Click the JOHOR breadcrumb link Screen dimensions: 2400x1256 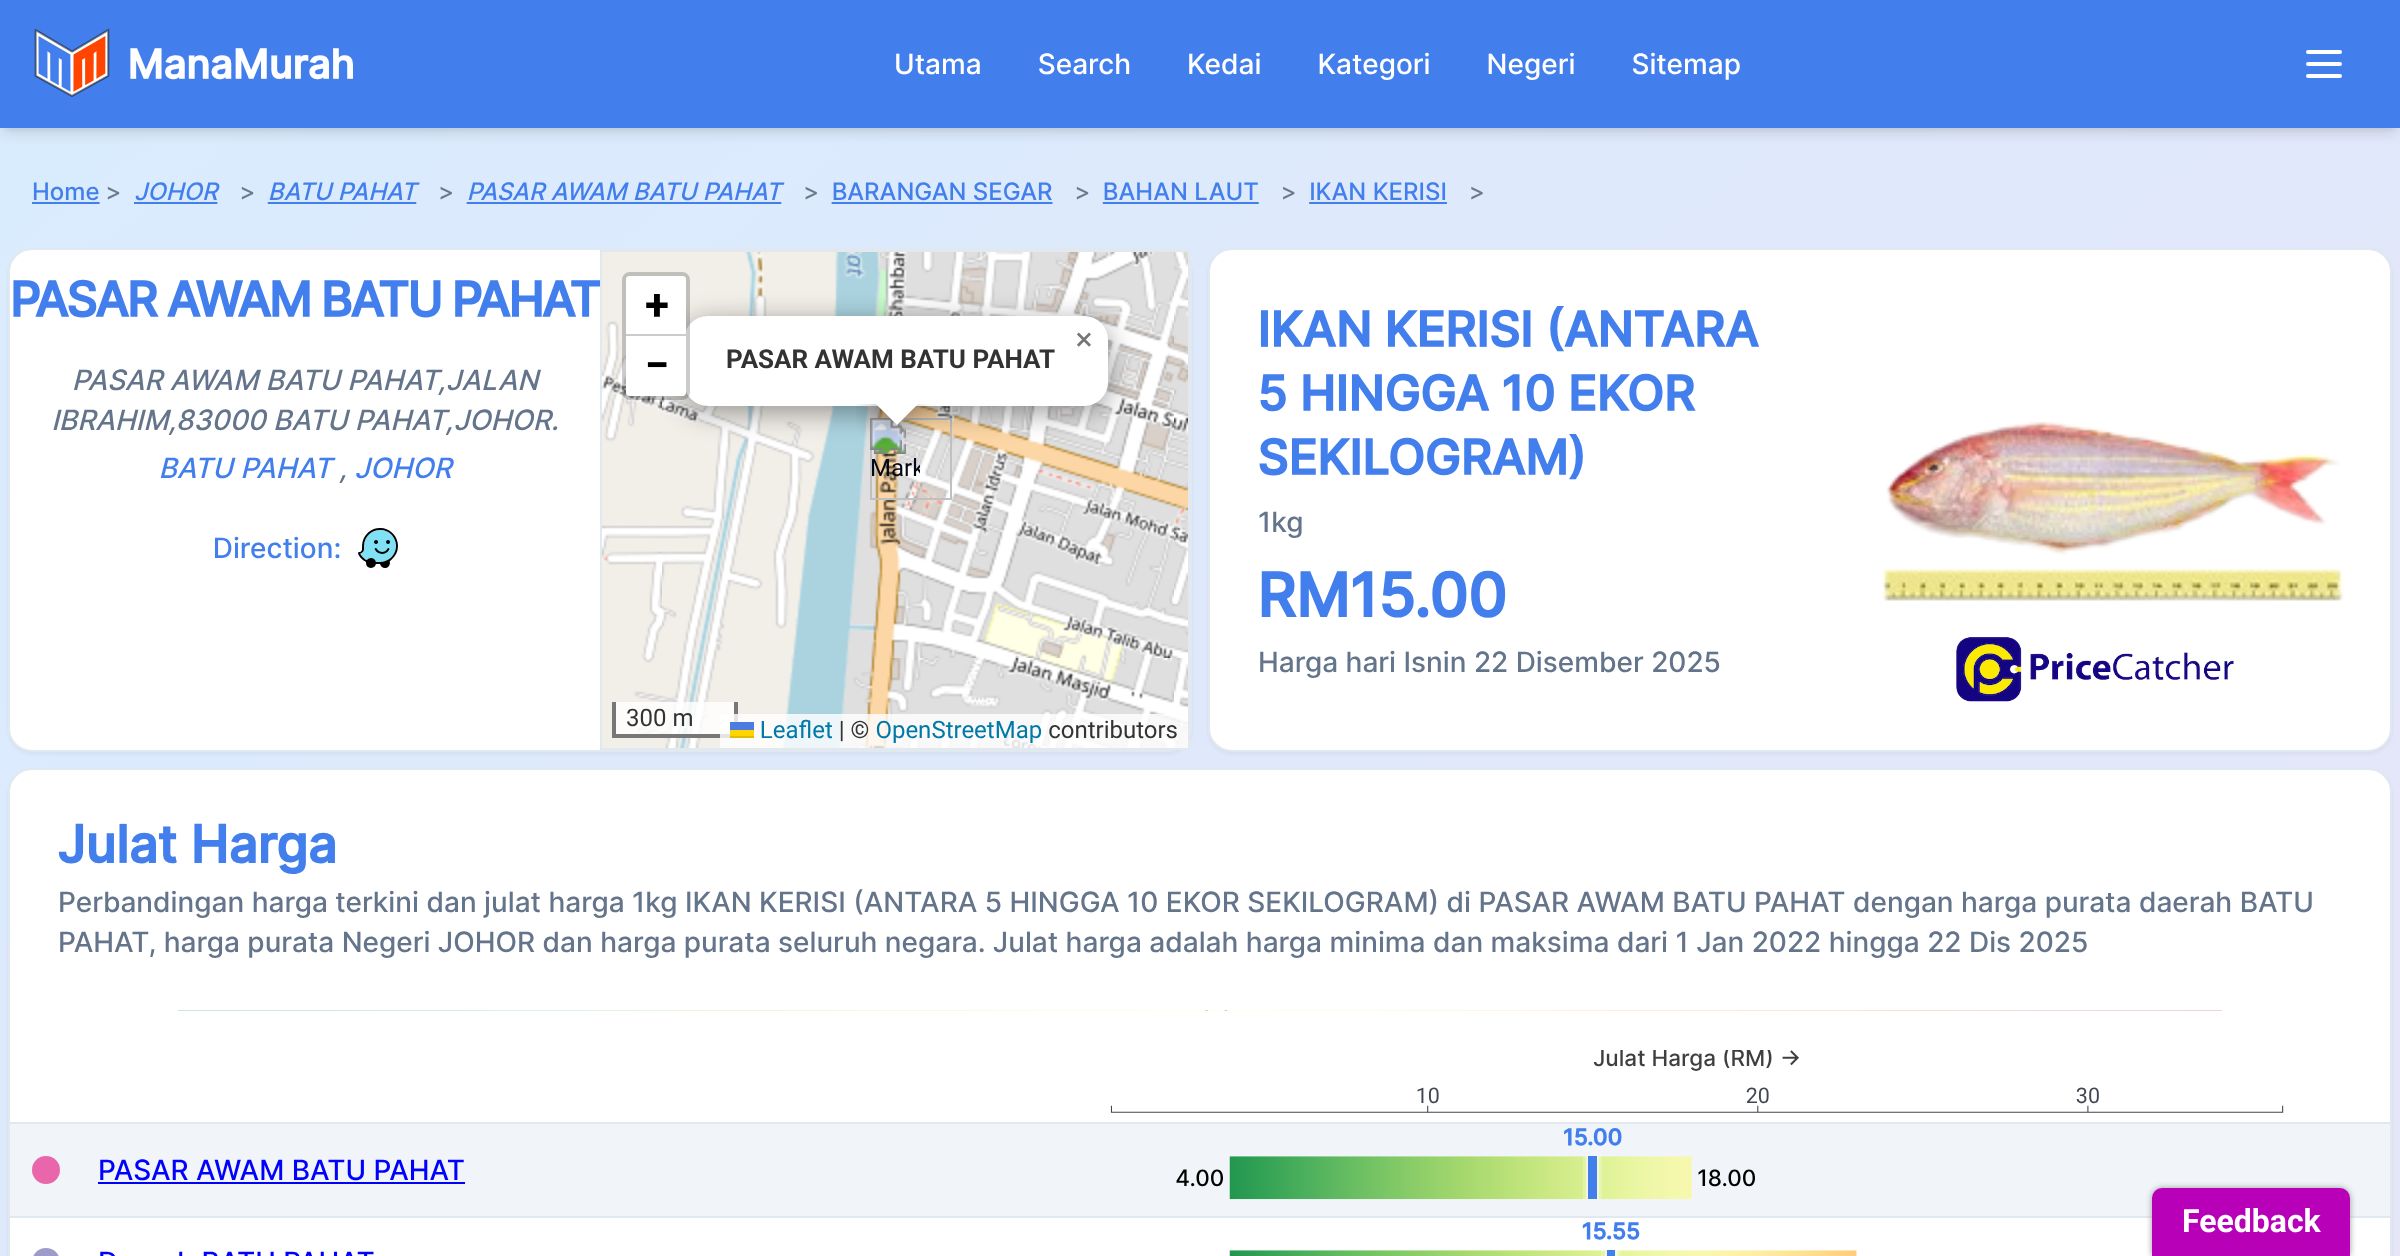click(x=176, y=191)
